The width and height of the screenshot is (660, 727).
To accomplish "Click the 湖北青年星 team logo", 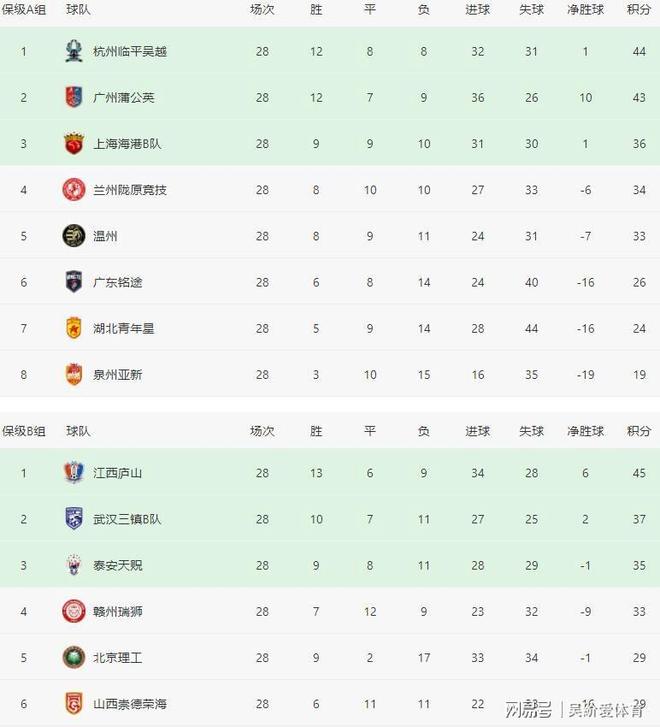I will pos(74,328).
